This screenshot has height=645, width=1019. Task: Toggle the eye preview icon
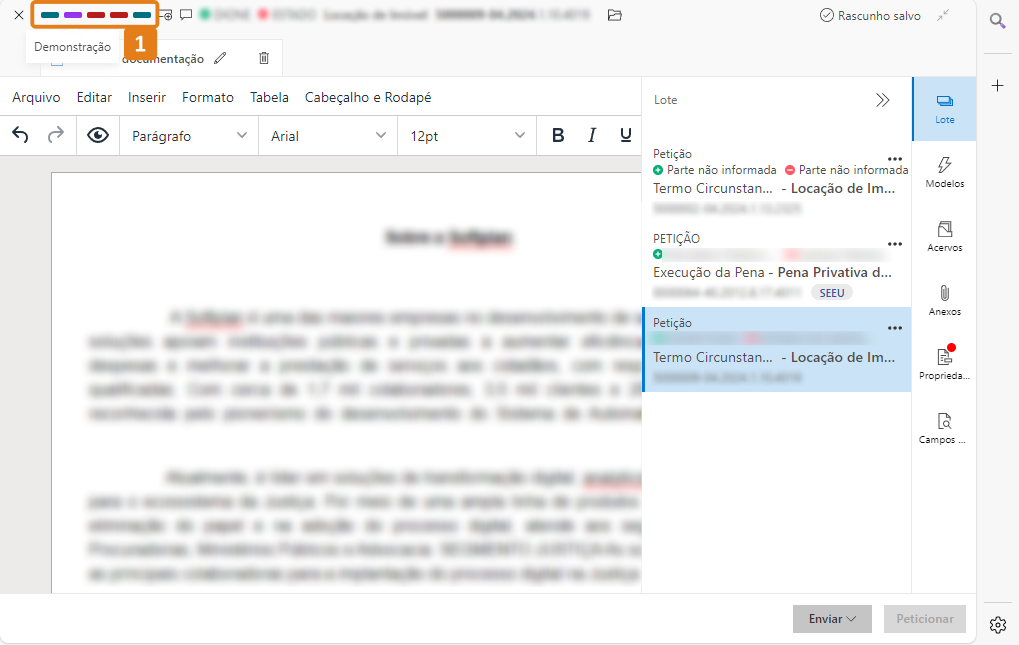point(97,136)
